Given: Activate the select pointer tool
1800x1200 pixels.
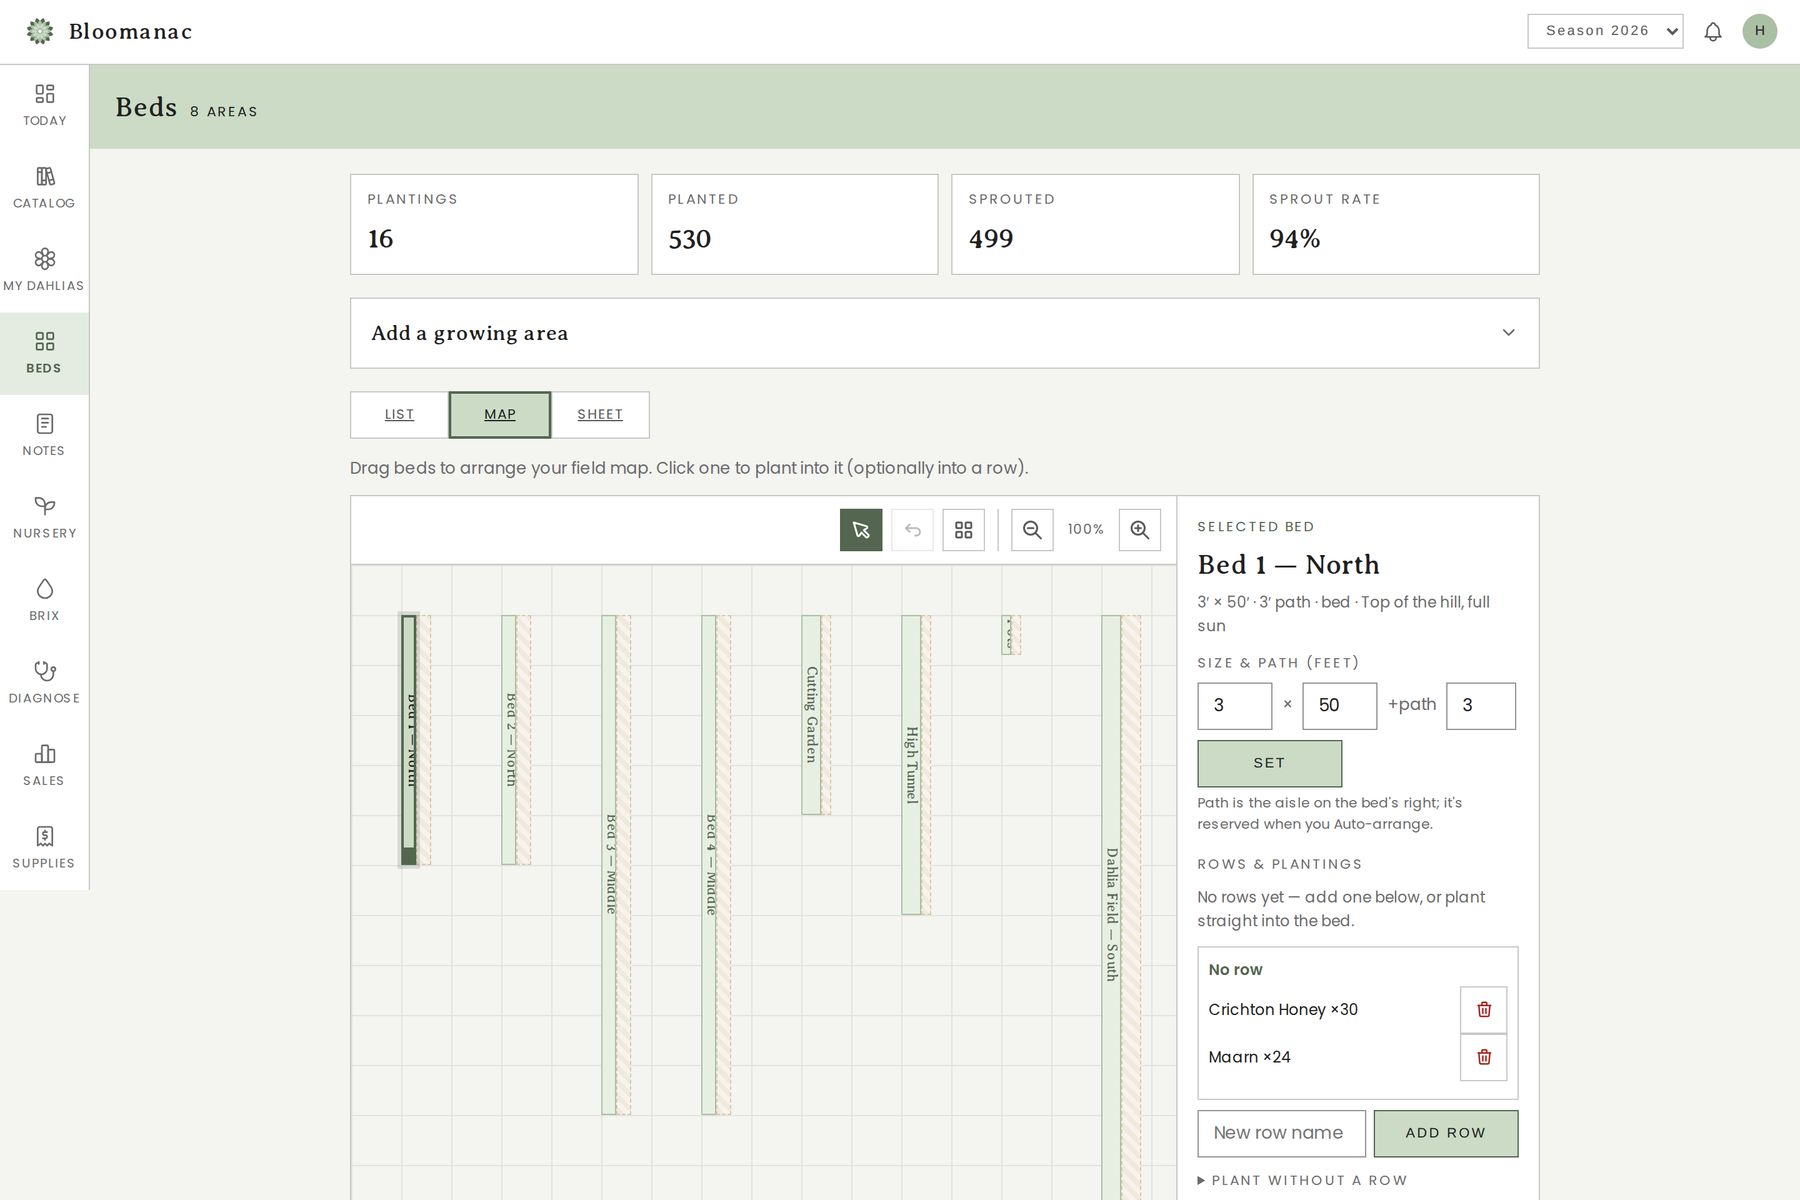Looking at the screenshot, I should pyautogui.click(x=861, y=530).
